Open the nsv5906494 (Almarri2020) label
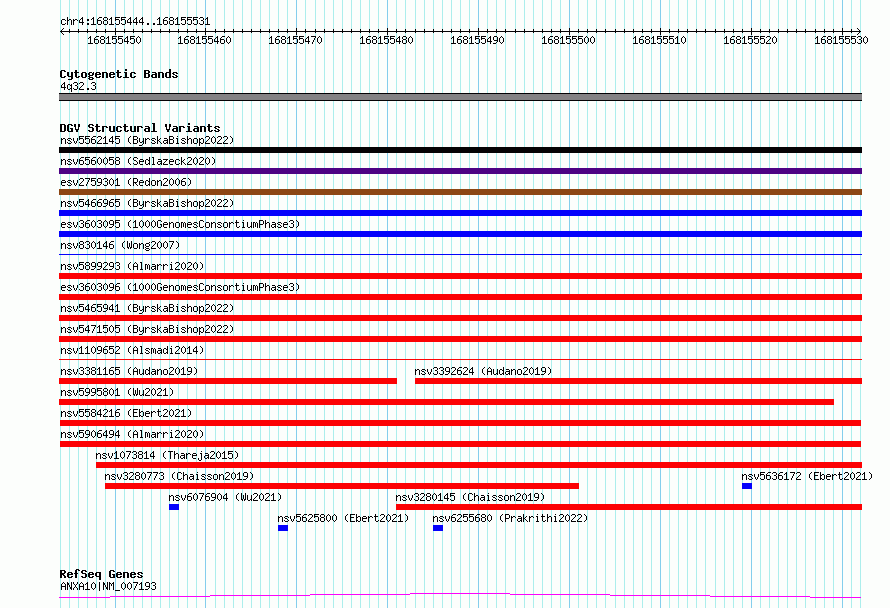 point(132,434)
